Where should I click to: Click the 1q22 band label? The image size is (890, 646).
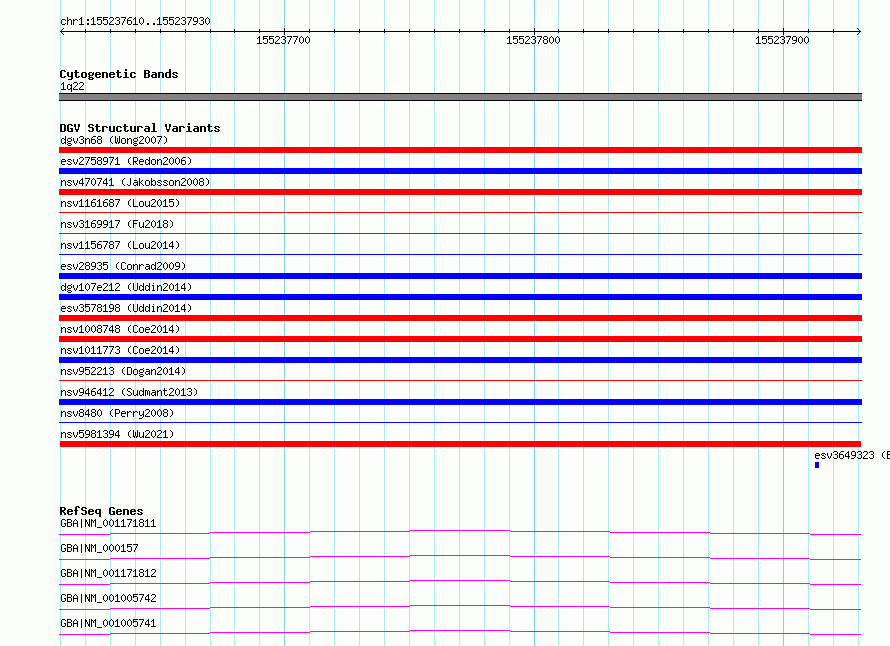[72, 86]
